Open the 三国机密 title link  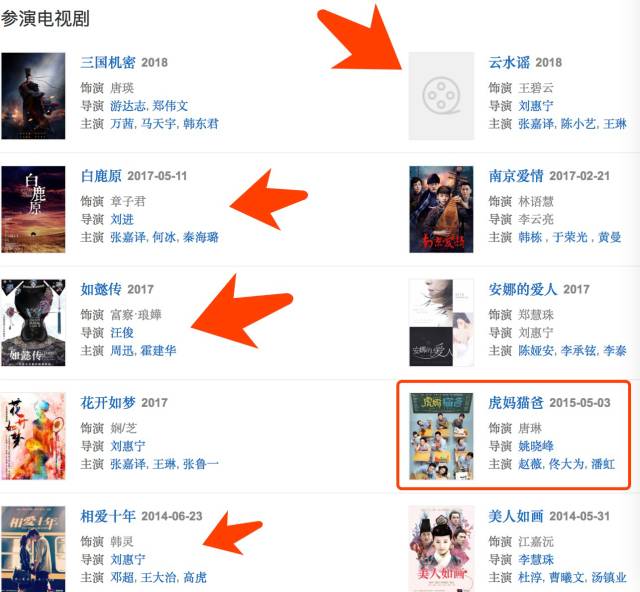click(x=108, y=62)
